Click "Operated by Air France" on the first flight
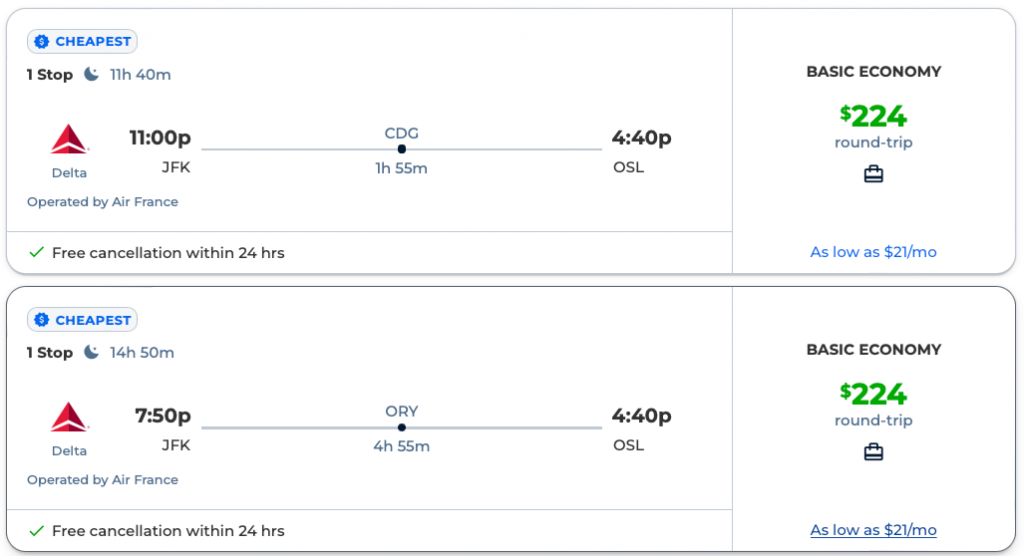 (103, 202)
